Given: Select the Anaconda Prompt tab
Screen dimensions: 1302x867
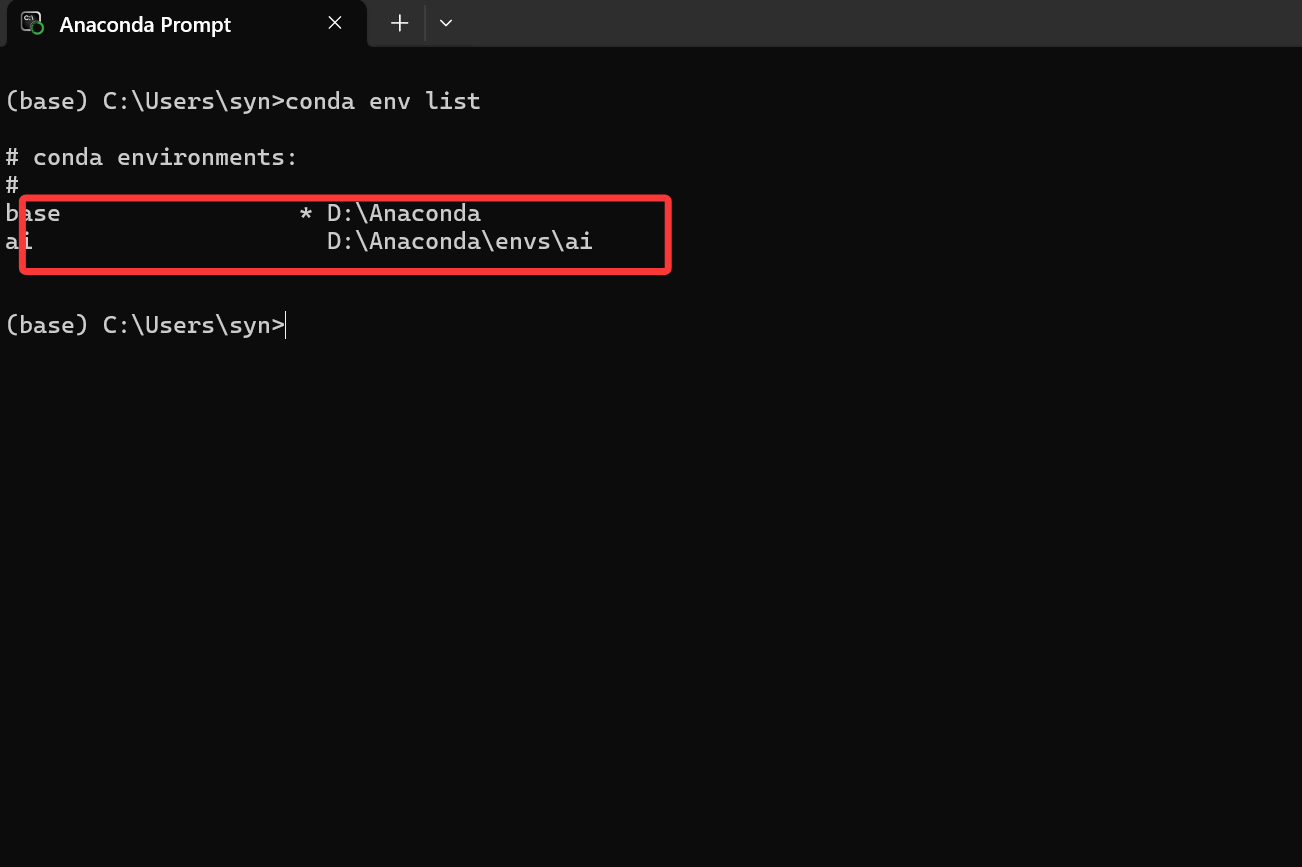Looking at the screenshot, I should coord(187,24).
